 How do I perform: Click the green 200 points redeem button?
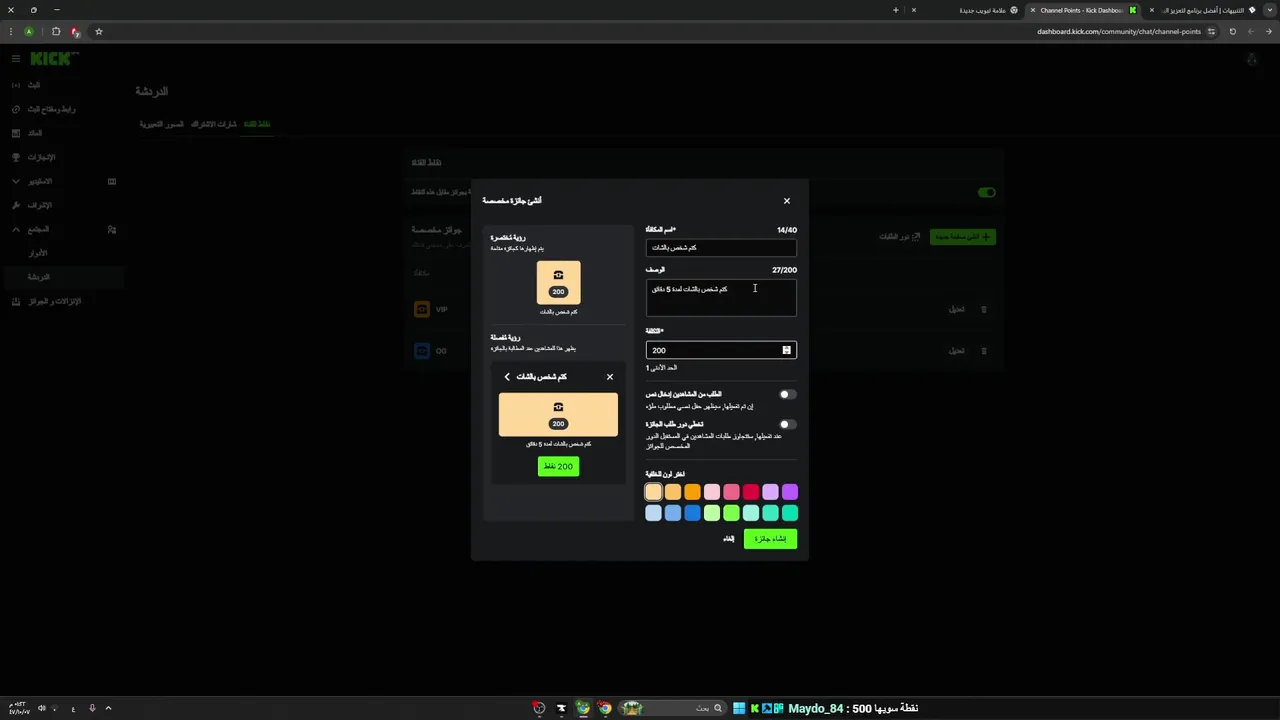(x=558, y=466)
